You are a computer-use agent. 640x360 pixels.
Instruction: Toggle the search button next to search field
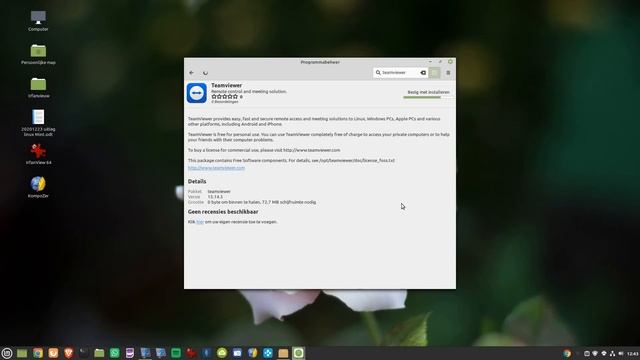[435, 73]
